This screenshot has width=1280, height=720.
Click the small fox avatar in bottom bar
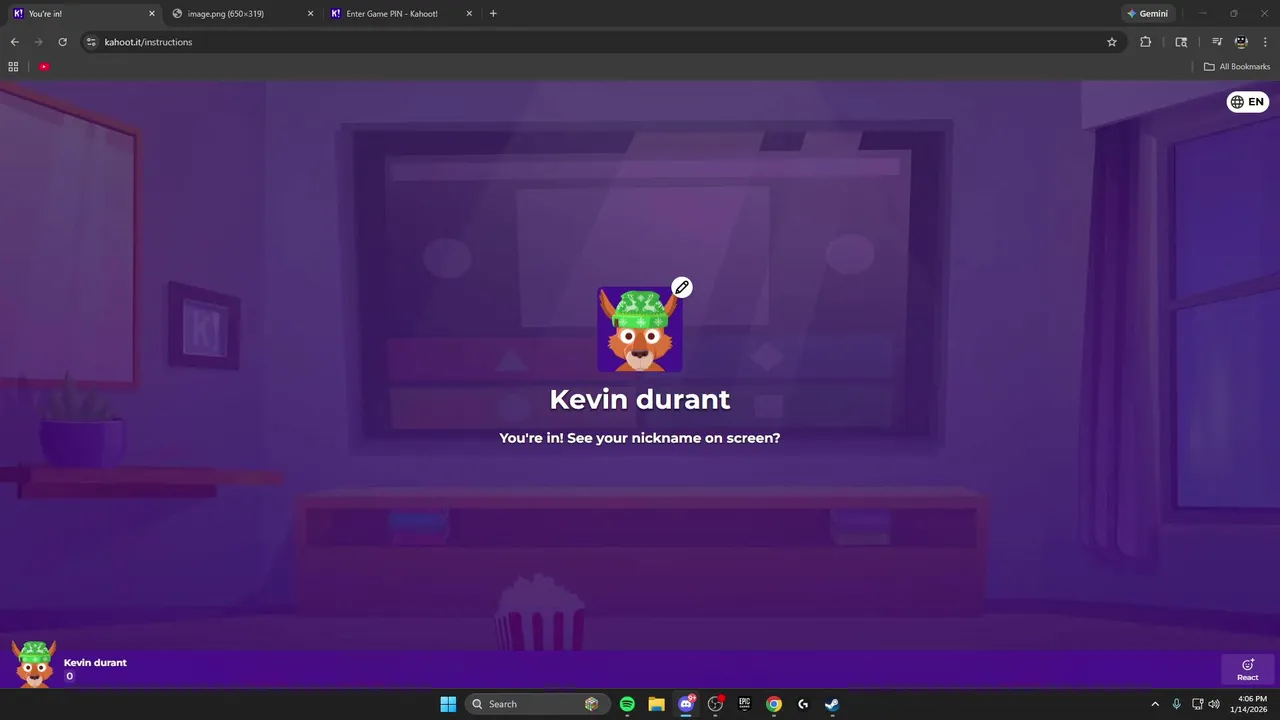(34, 664)
